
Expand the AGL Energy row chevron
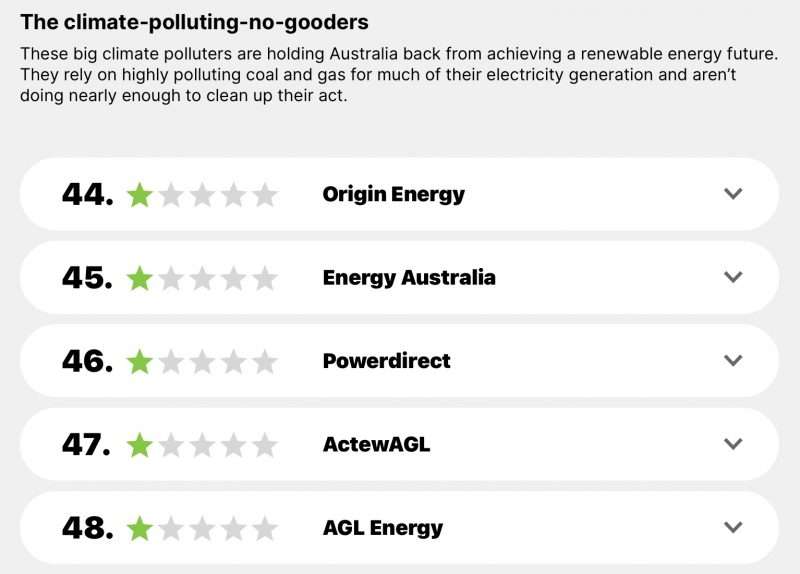click(x=733, y=527)
